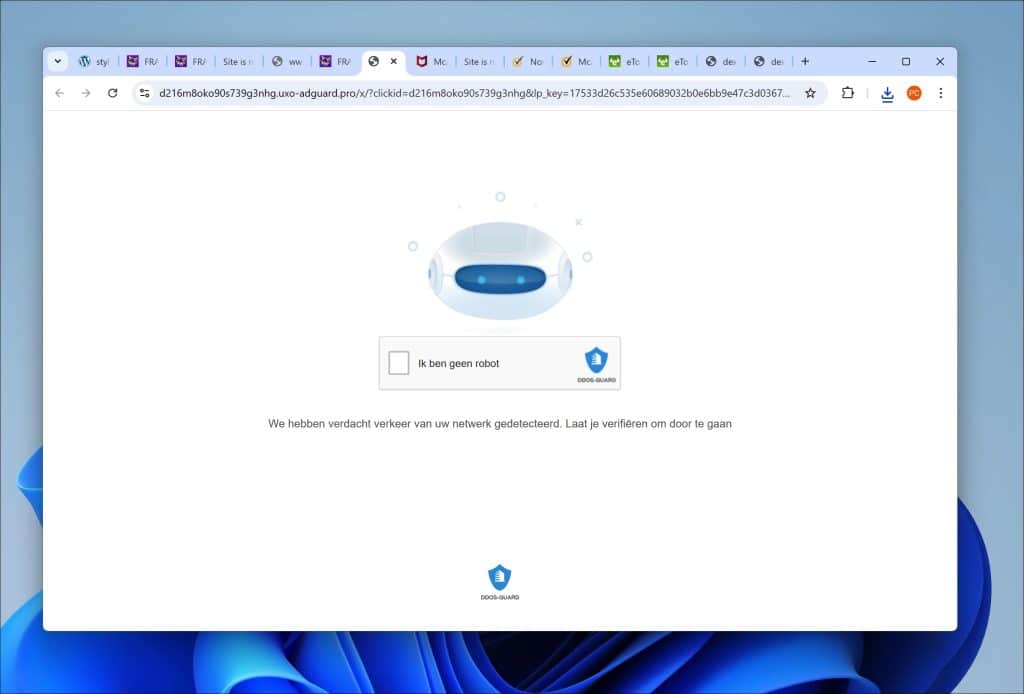
Task: Click the DDoS-Guard footer logo
Action: click(x=499, y=580)
